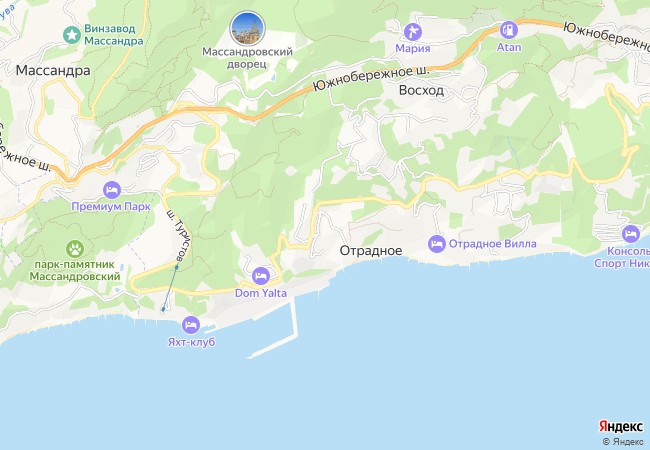Select the Премиум Парк text label
This screenshot has width=650, height=450.
click(x=111, y=206)
